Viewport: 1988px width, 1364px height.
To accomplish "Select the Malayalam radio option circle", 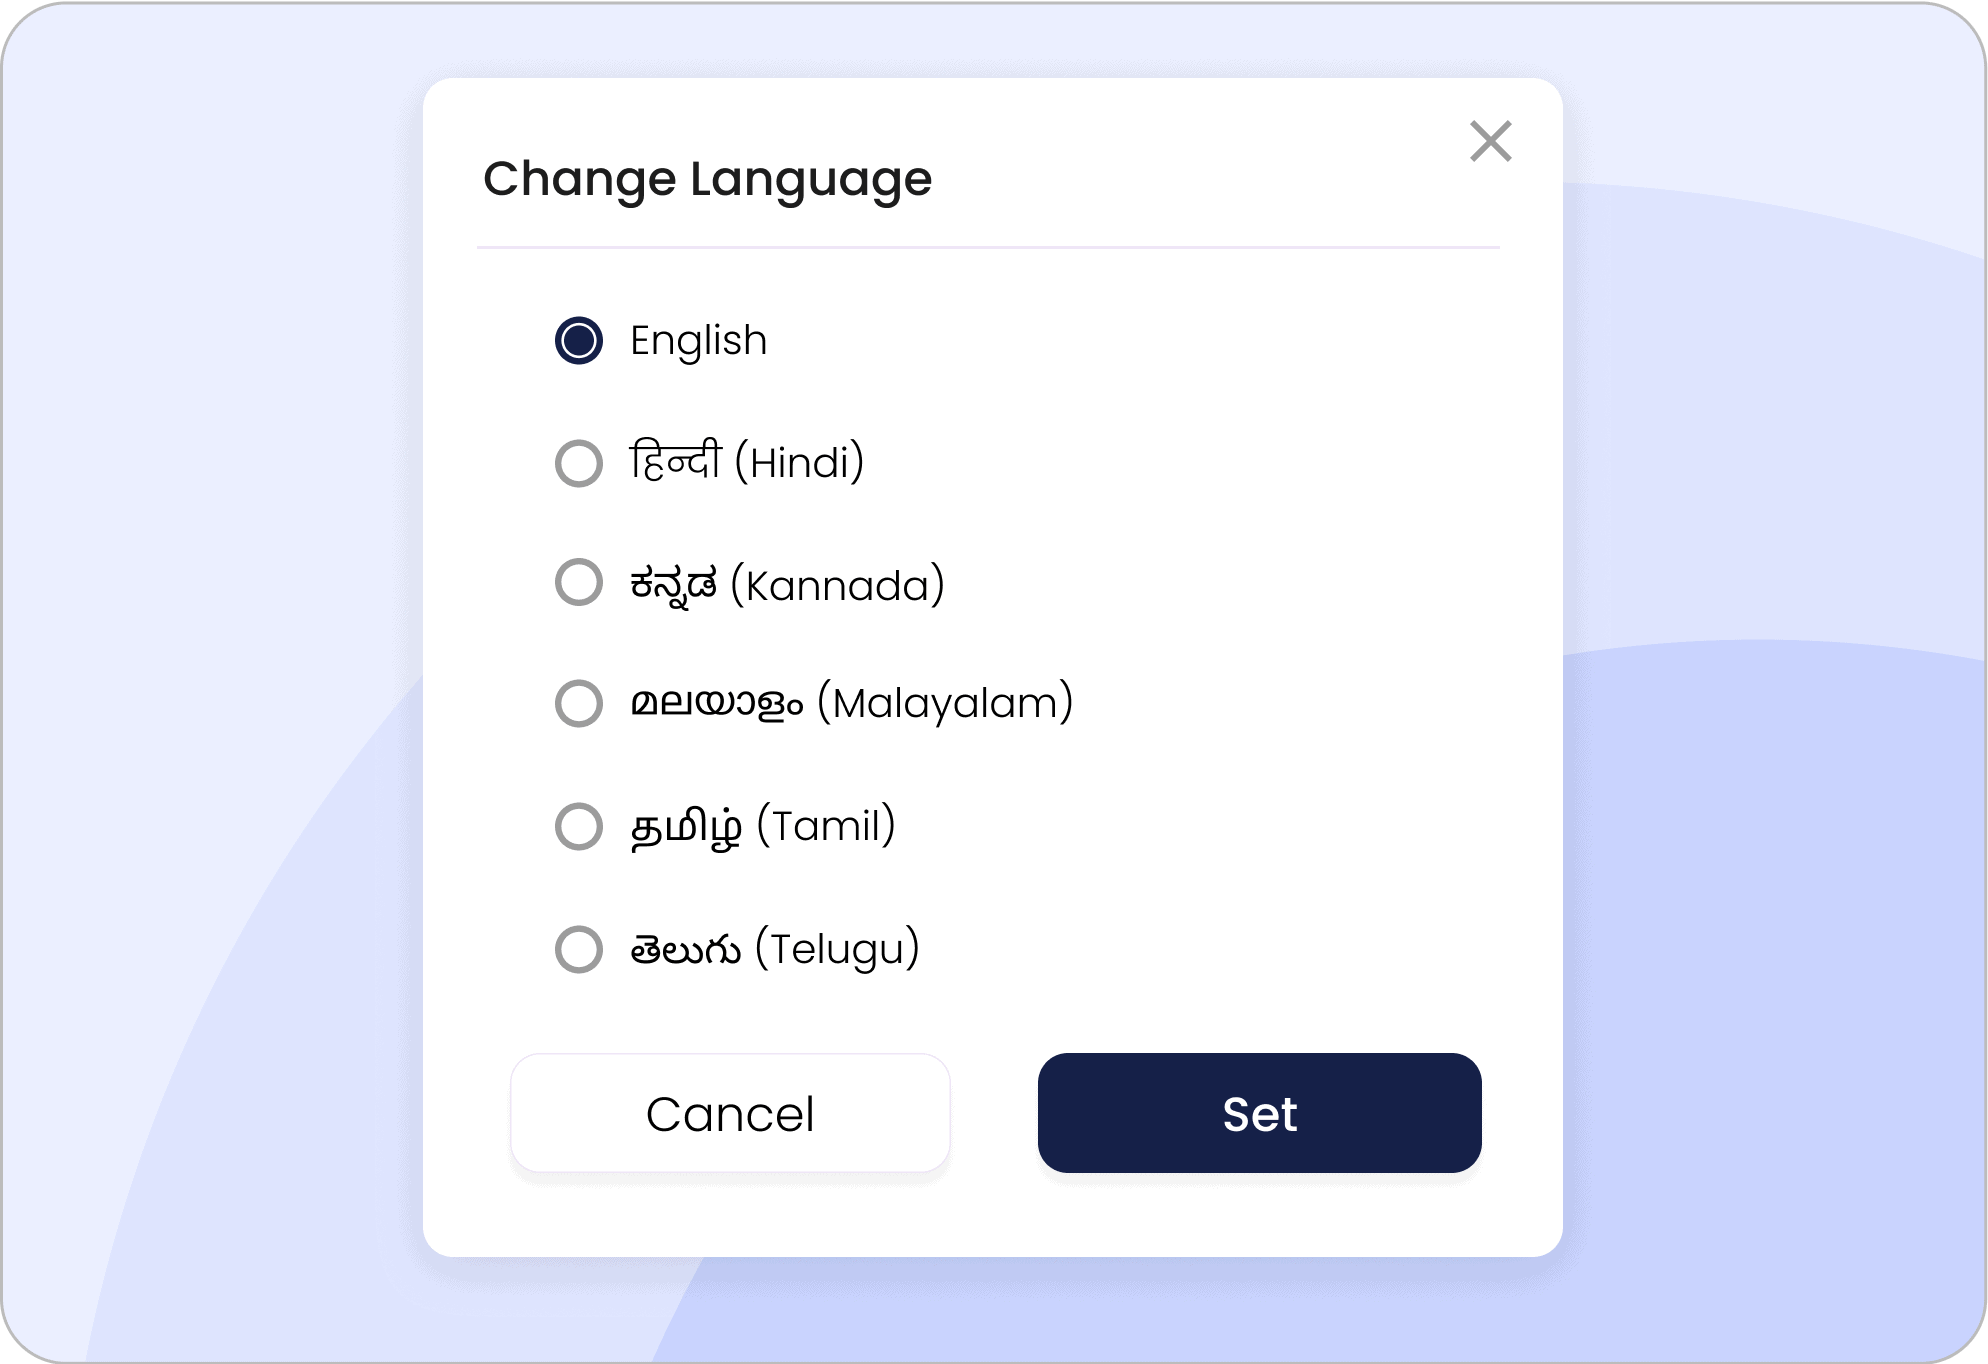I will pos(579,703).
